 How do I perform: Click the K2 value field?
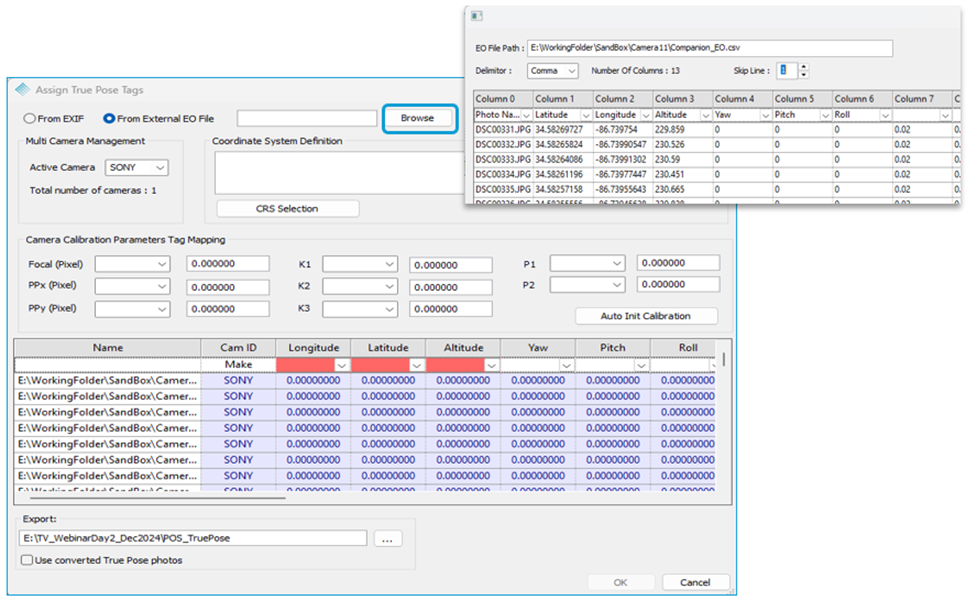pyautogui.click(x=451, y=287)
